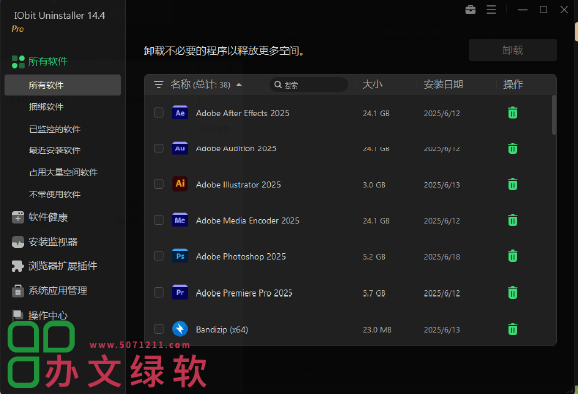
Task: Click trash icon for Adobe Illustrator 2025
Action: [512, 184]
